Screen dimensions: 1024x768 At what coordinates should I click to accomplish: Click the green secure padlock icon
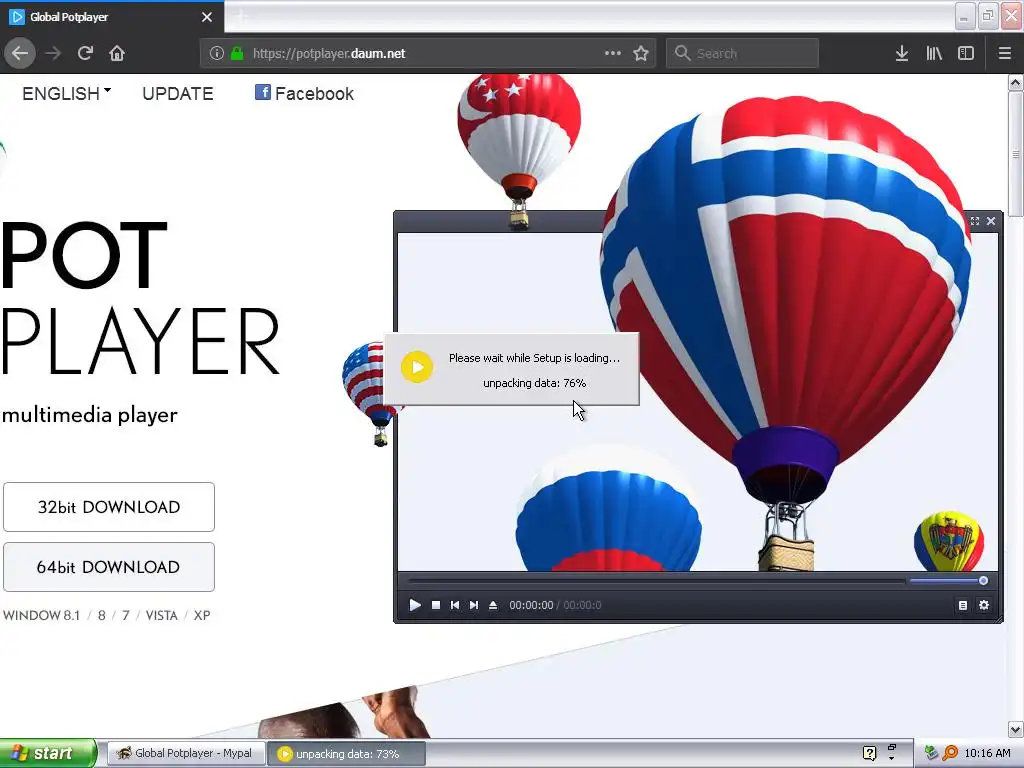coord(237,54)
